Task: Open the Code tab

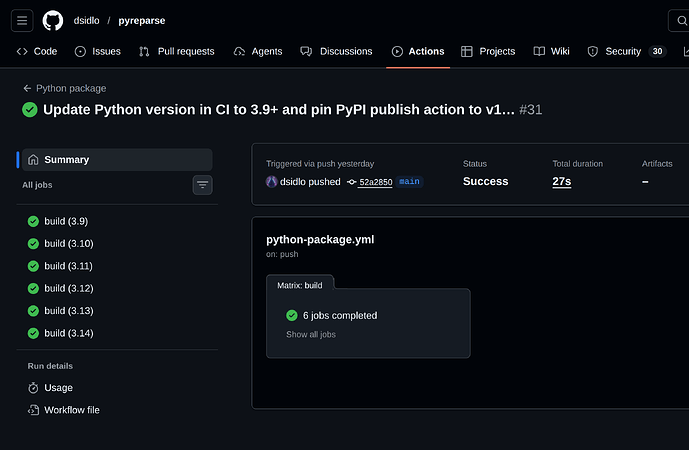Action: click(x=37, y=51)
